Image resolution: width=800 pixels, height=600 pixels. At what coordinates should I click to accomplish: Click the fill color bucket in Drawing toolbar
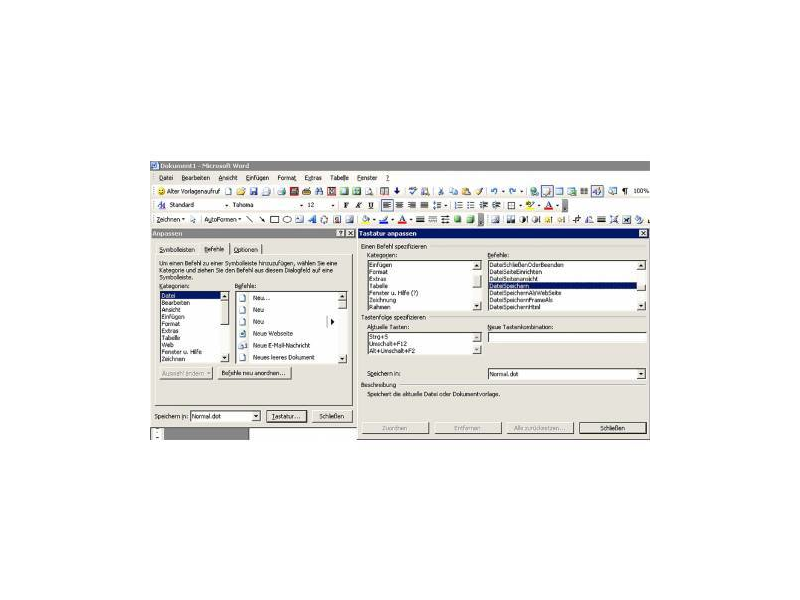coord(365,219)
